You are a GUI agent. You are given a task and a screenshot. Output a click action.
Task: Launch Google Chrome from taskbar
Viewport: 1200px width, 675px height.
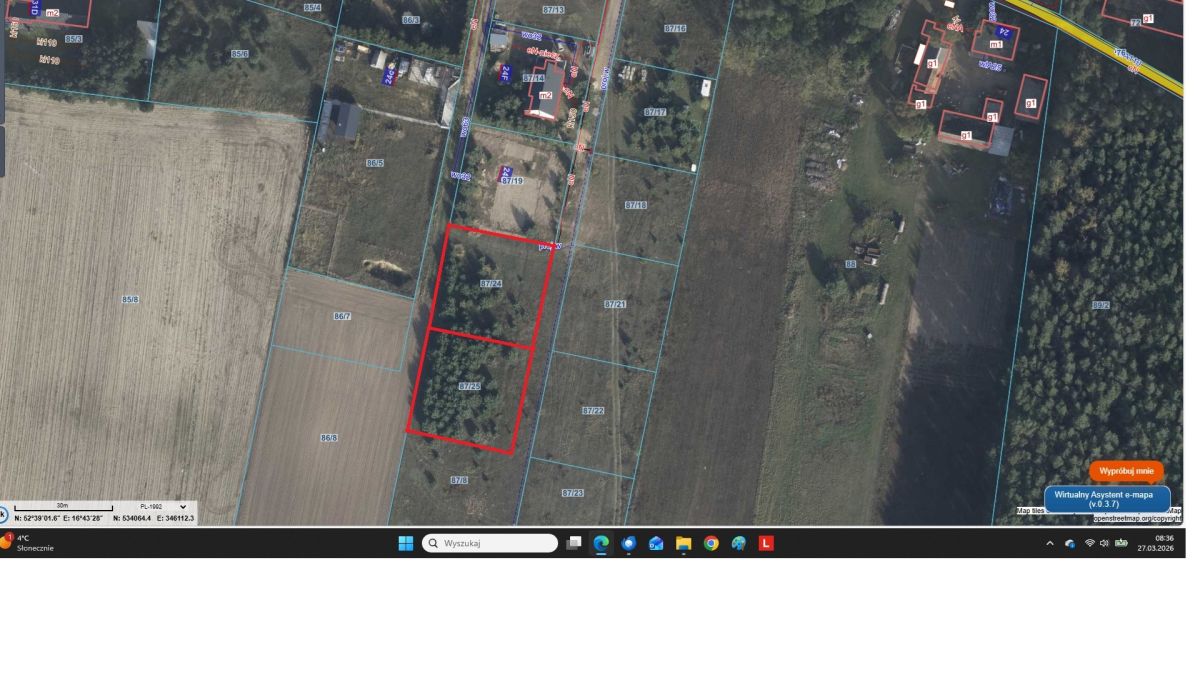click(711, 543)
